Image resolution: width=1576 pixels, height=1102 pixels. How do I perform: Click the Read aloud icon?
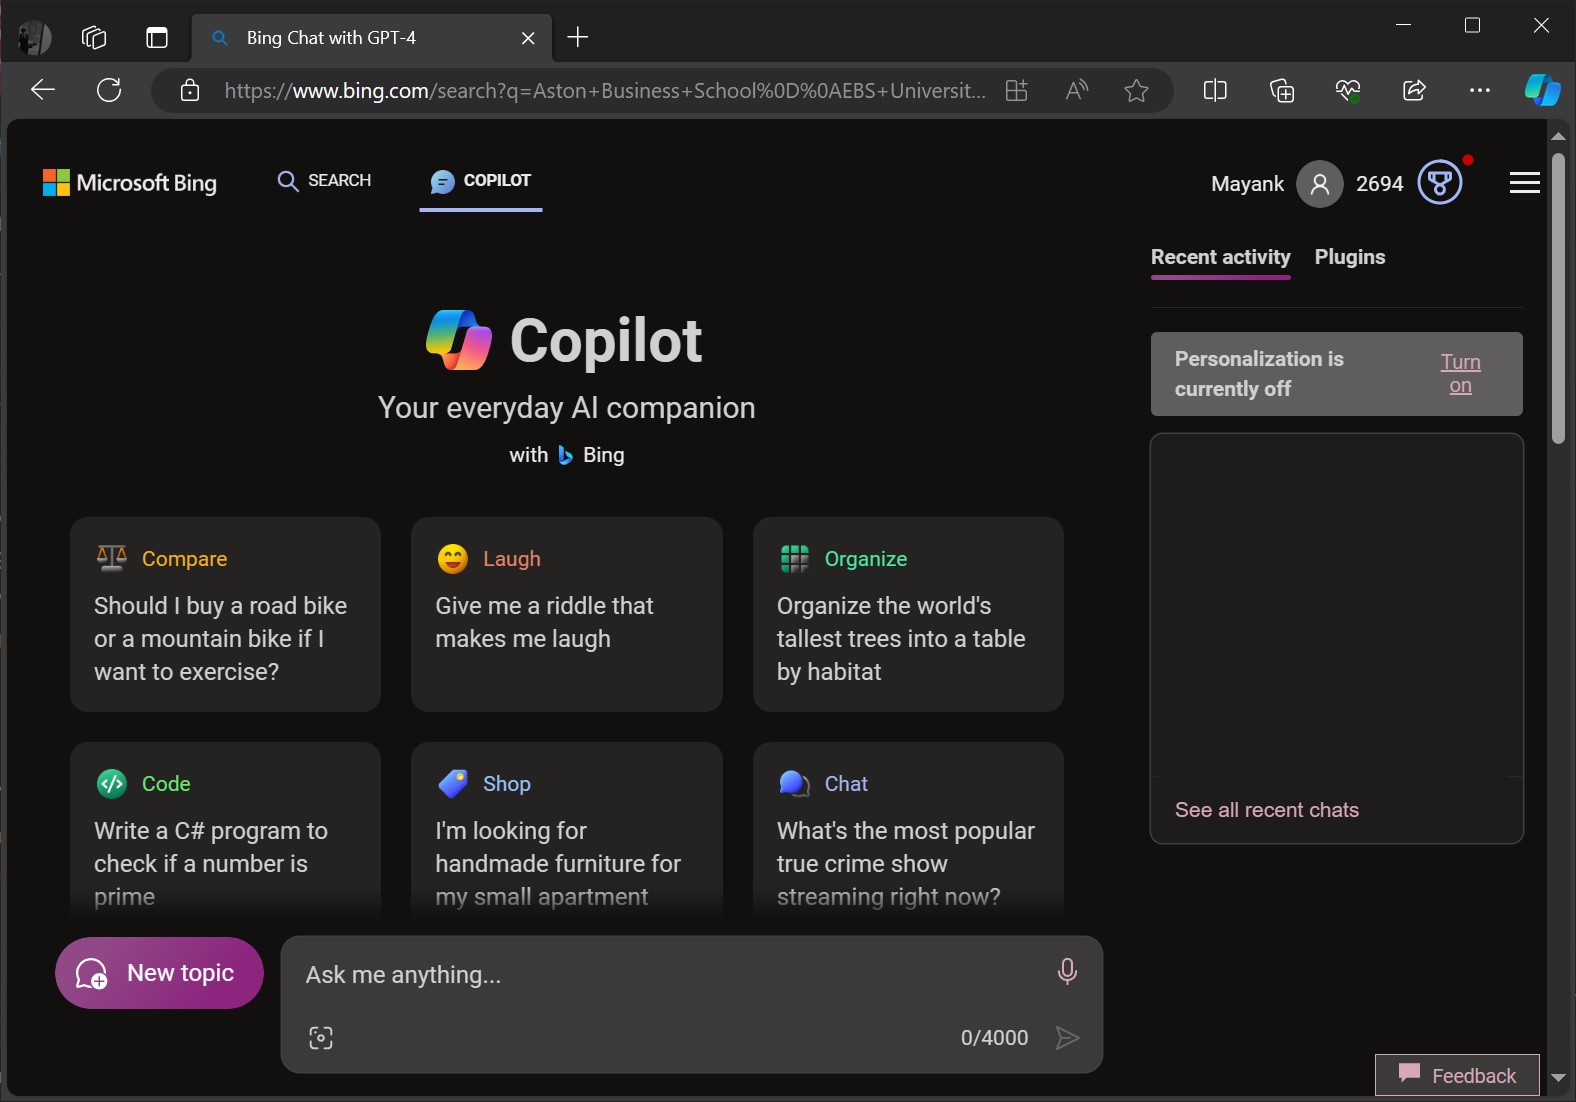(1077, 91)
